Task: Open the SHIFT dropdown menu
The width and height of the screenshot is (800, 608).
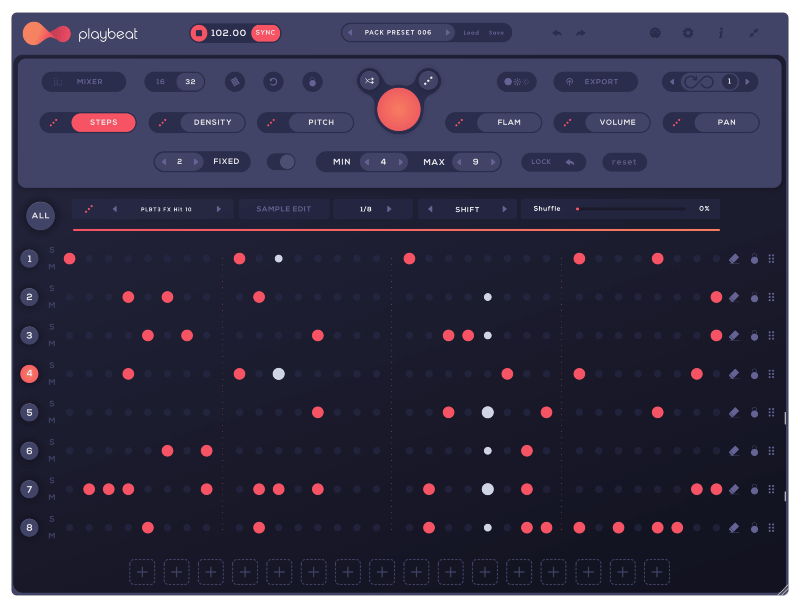Action: click(466, 209)
